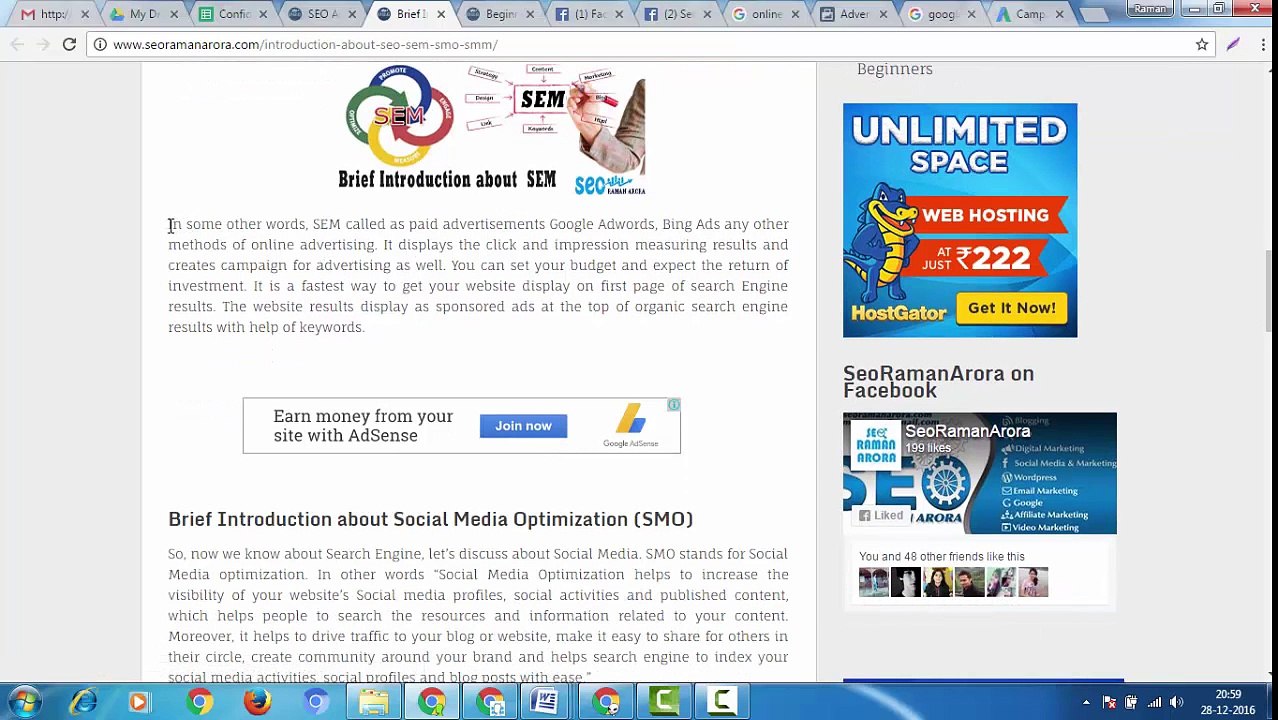Click the 'You and 48 other friends' text
The width and height of the screenshot is (1278, 720).
point(941,556)
